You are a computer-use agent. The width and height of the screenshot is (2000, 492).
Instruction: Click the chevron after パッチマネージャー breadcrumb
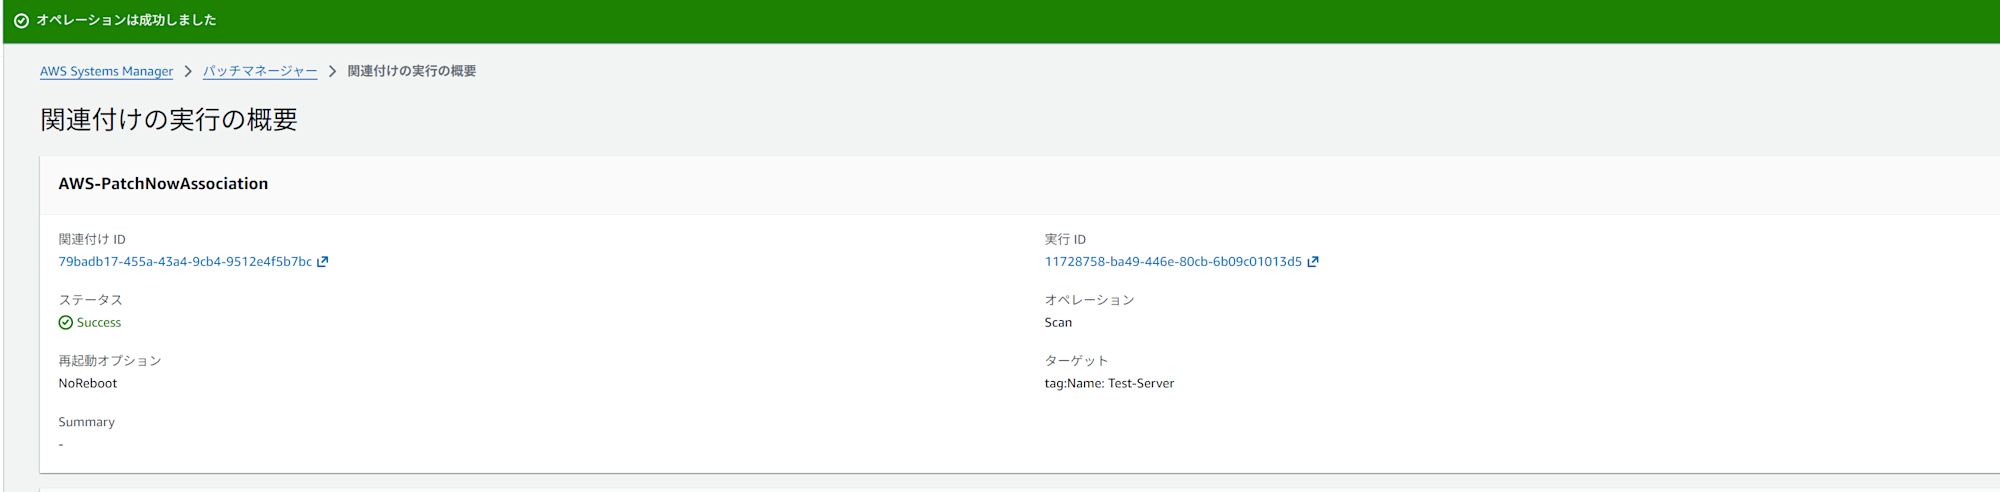point(332,71)
